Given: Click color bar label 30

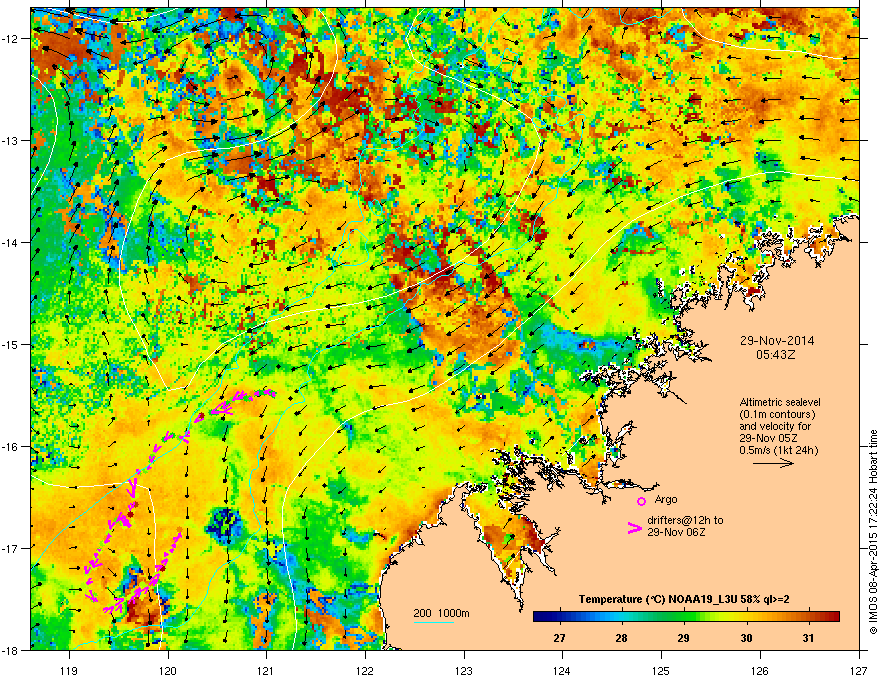Looking at the screenshot, I should tap(746, 638).
